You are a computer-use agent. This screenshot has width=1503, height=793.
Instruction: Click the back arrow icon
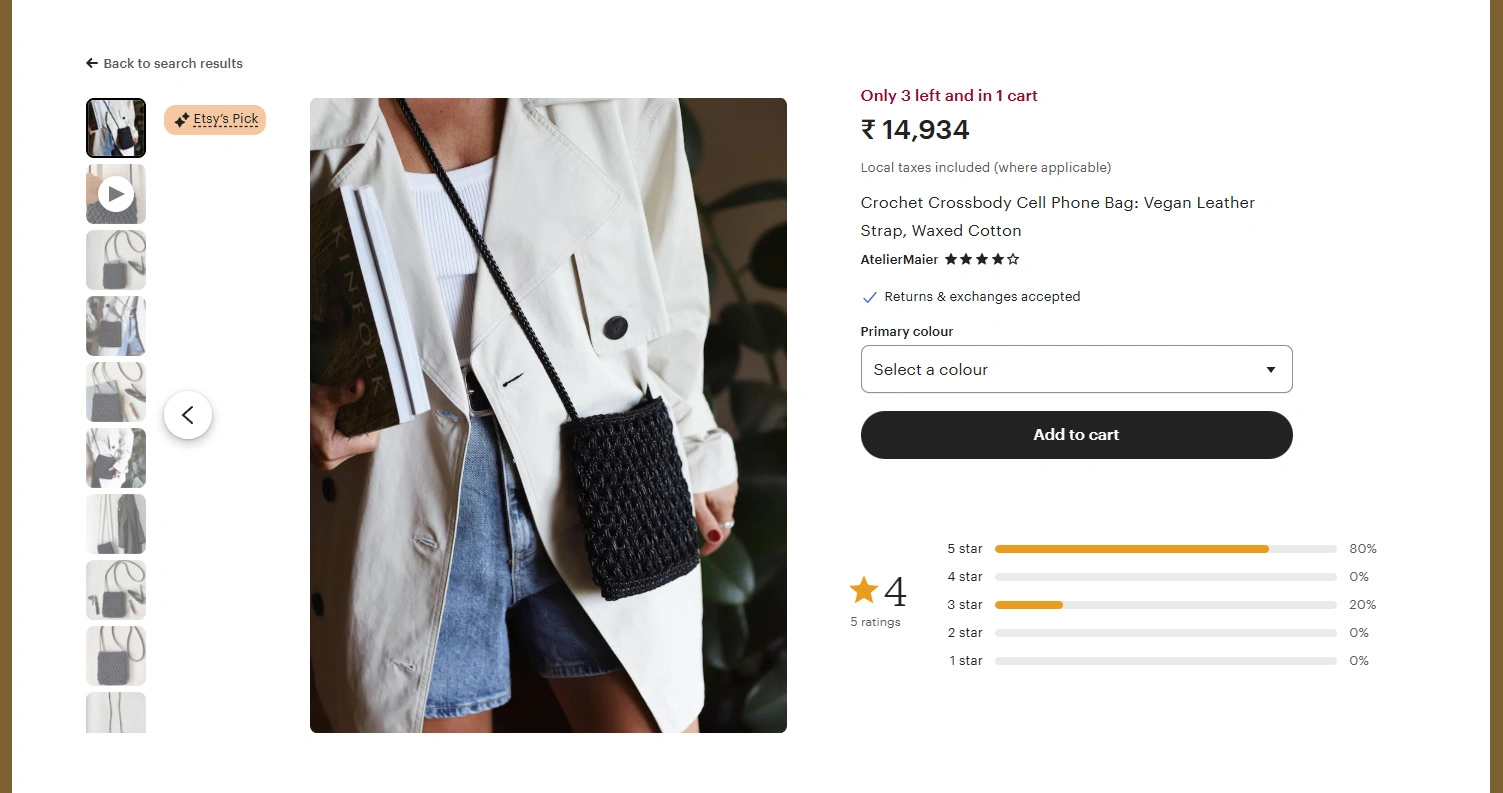(x=92, y=63)
